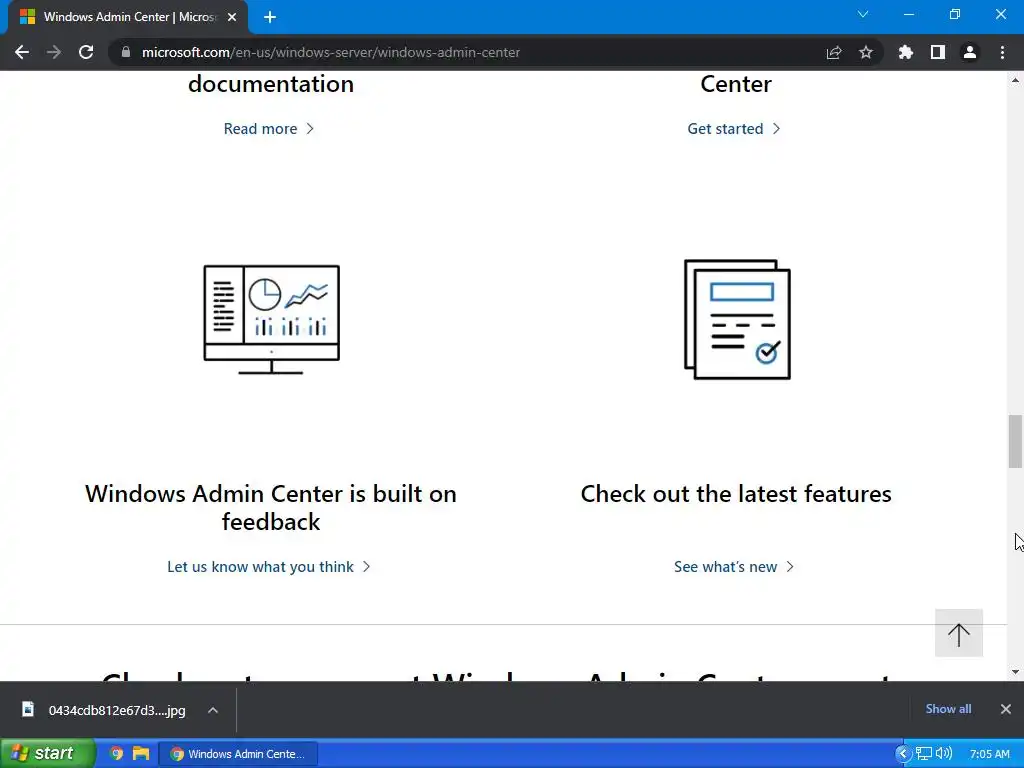View site security lock info
This screenshot has height=768, width=1024.
tap(126, 52)
